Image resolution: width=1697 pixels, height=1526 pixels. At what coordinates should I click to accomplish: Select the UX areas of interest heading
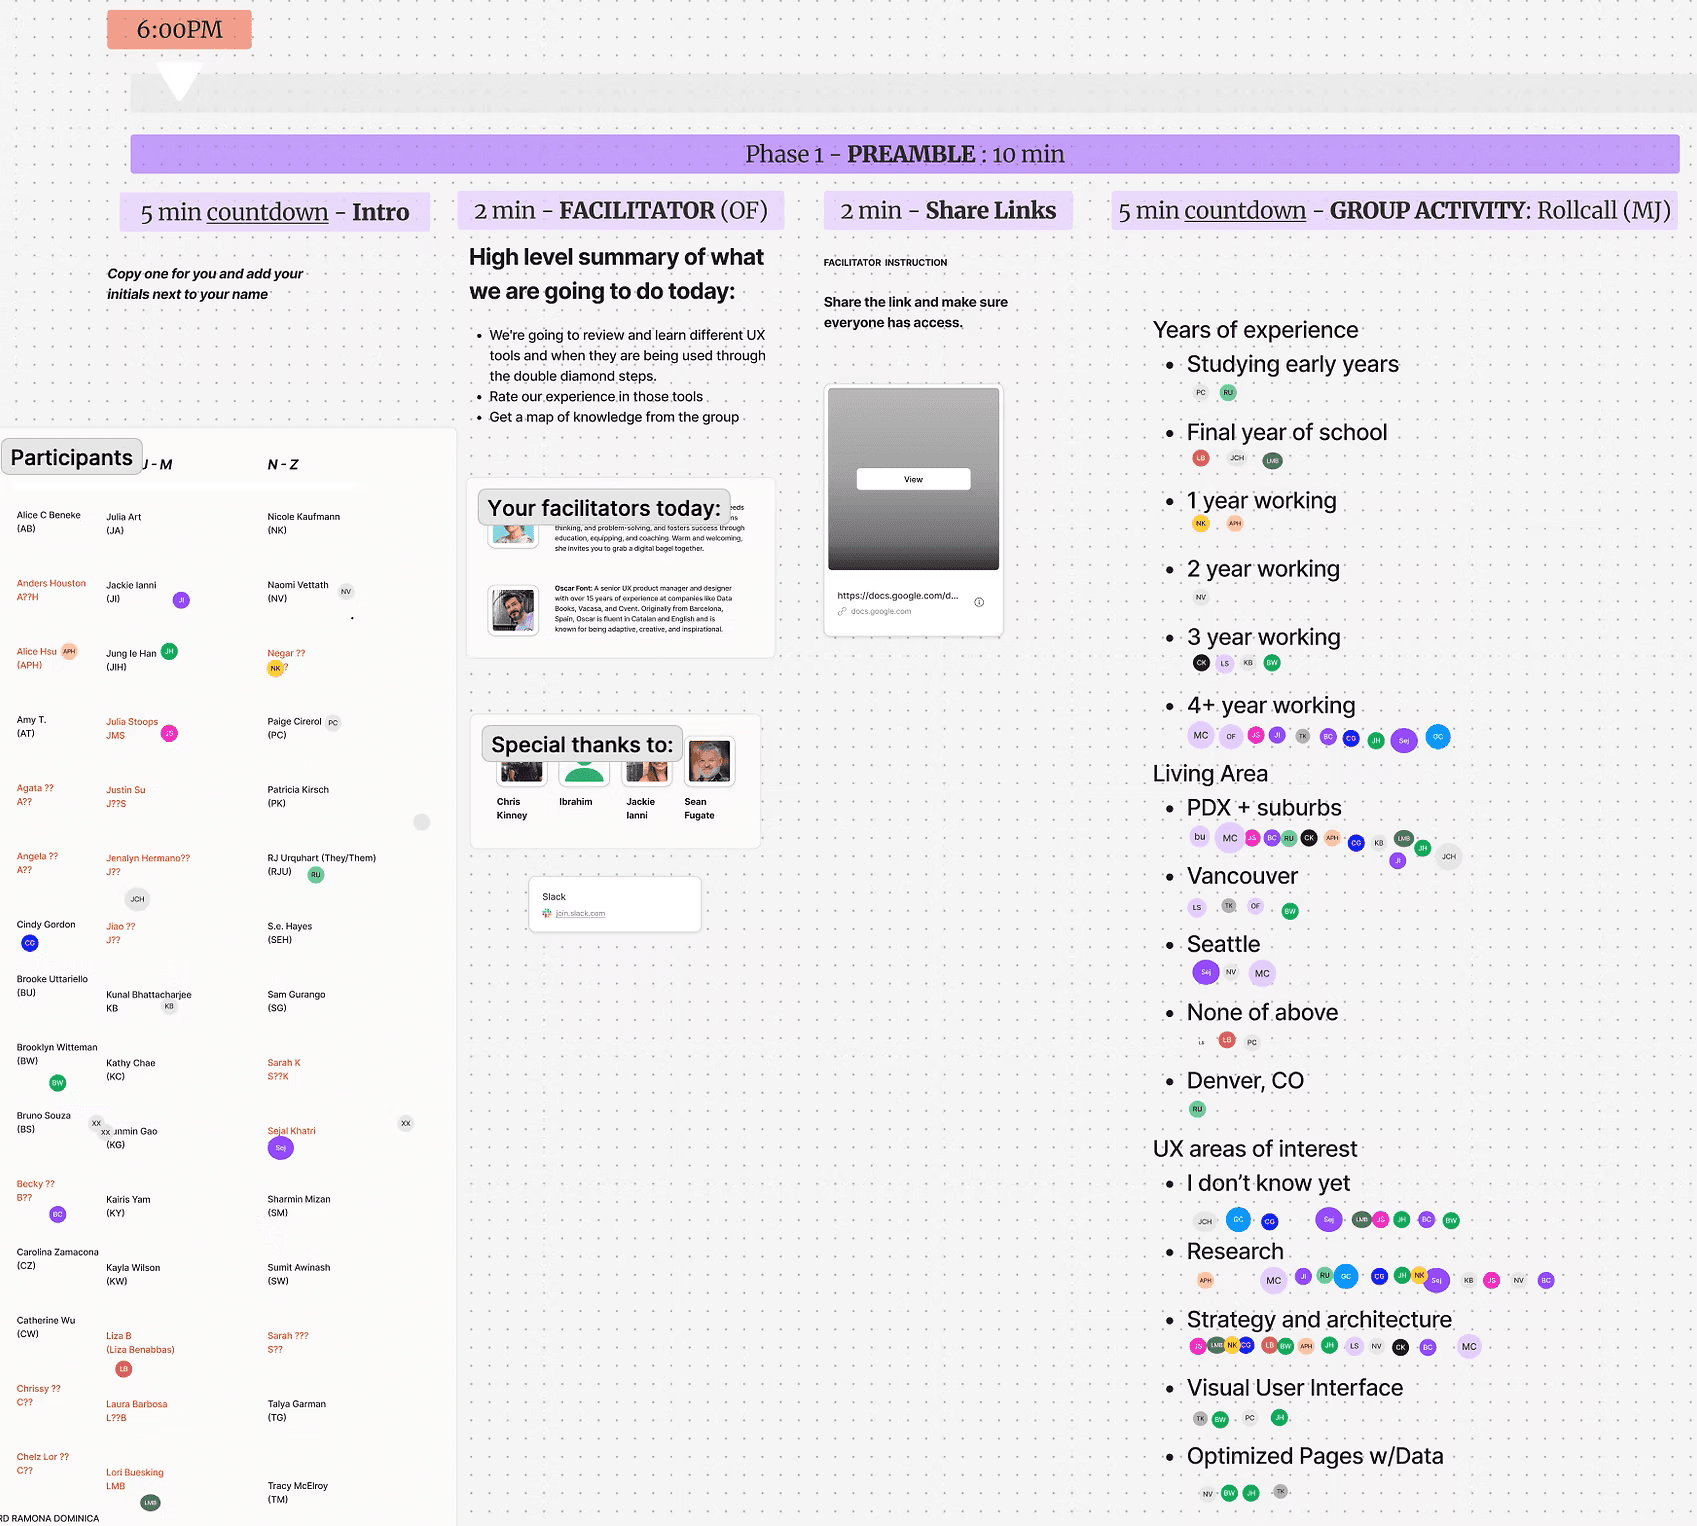(1255, 1148)
